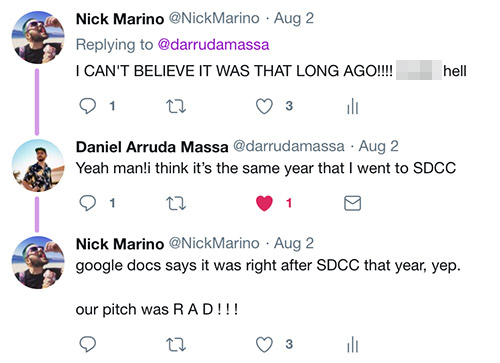Reply to Nick Marino's first tweet

point(88,106)
